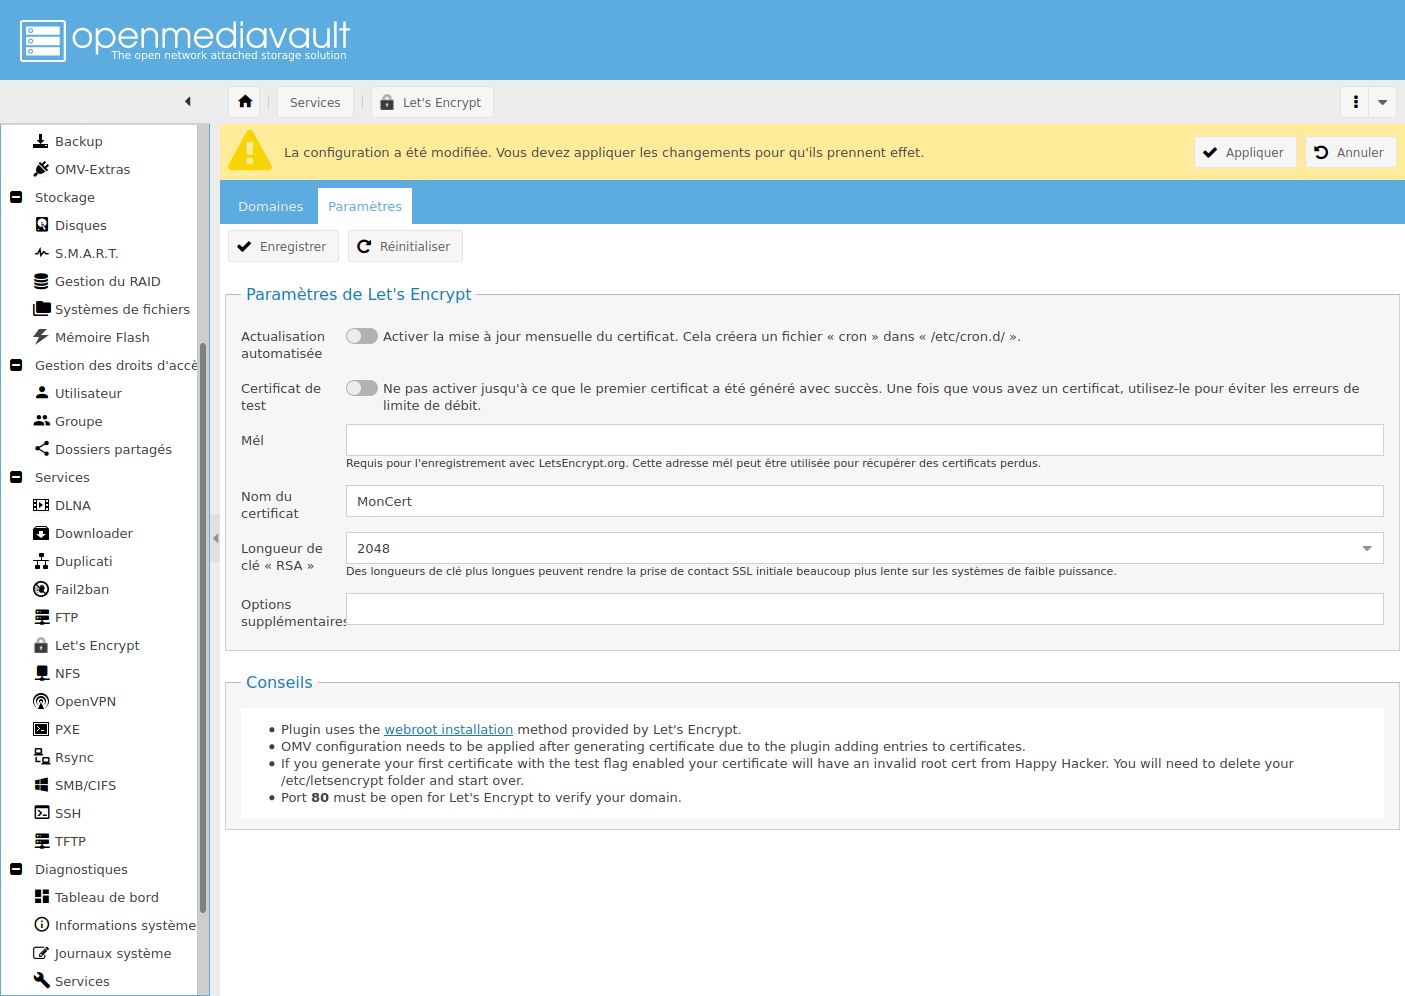Open the top-right dropdown arrow menu
Viewport: 1405px width, 996px height.
click(x=1383, y=102)
